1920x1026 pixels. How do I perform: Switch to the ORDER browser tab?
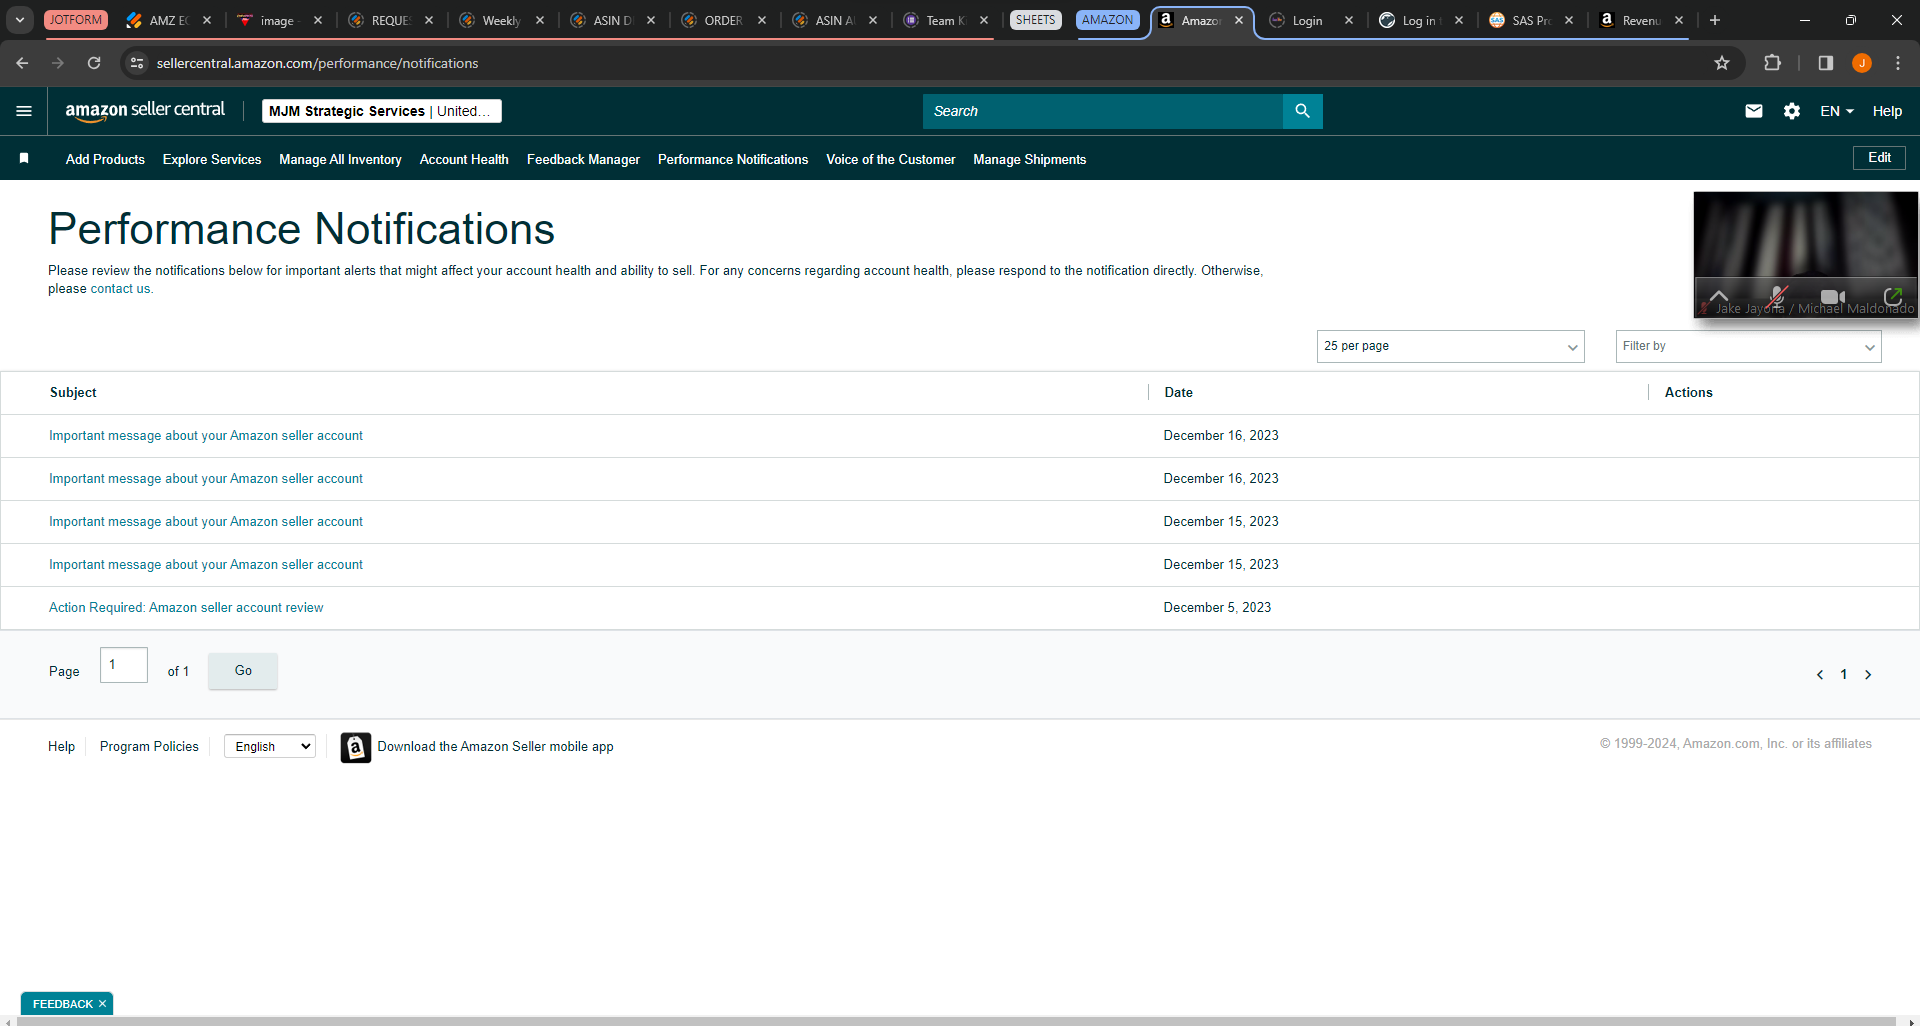pos(723,20)
